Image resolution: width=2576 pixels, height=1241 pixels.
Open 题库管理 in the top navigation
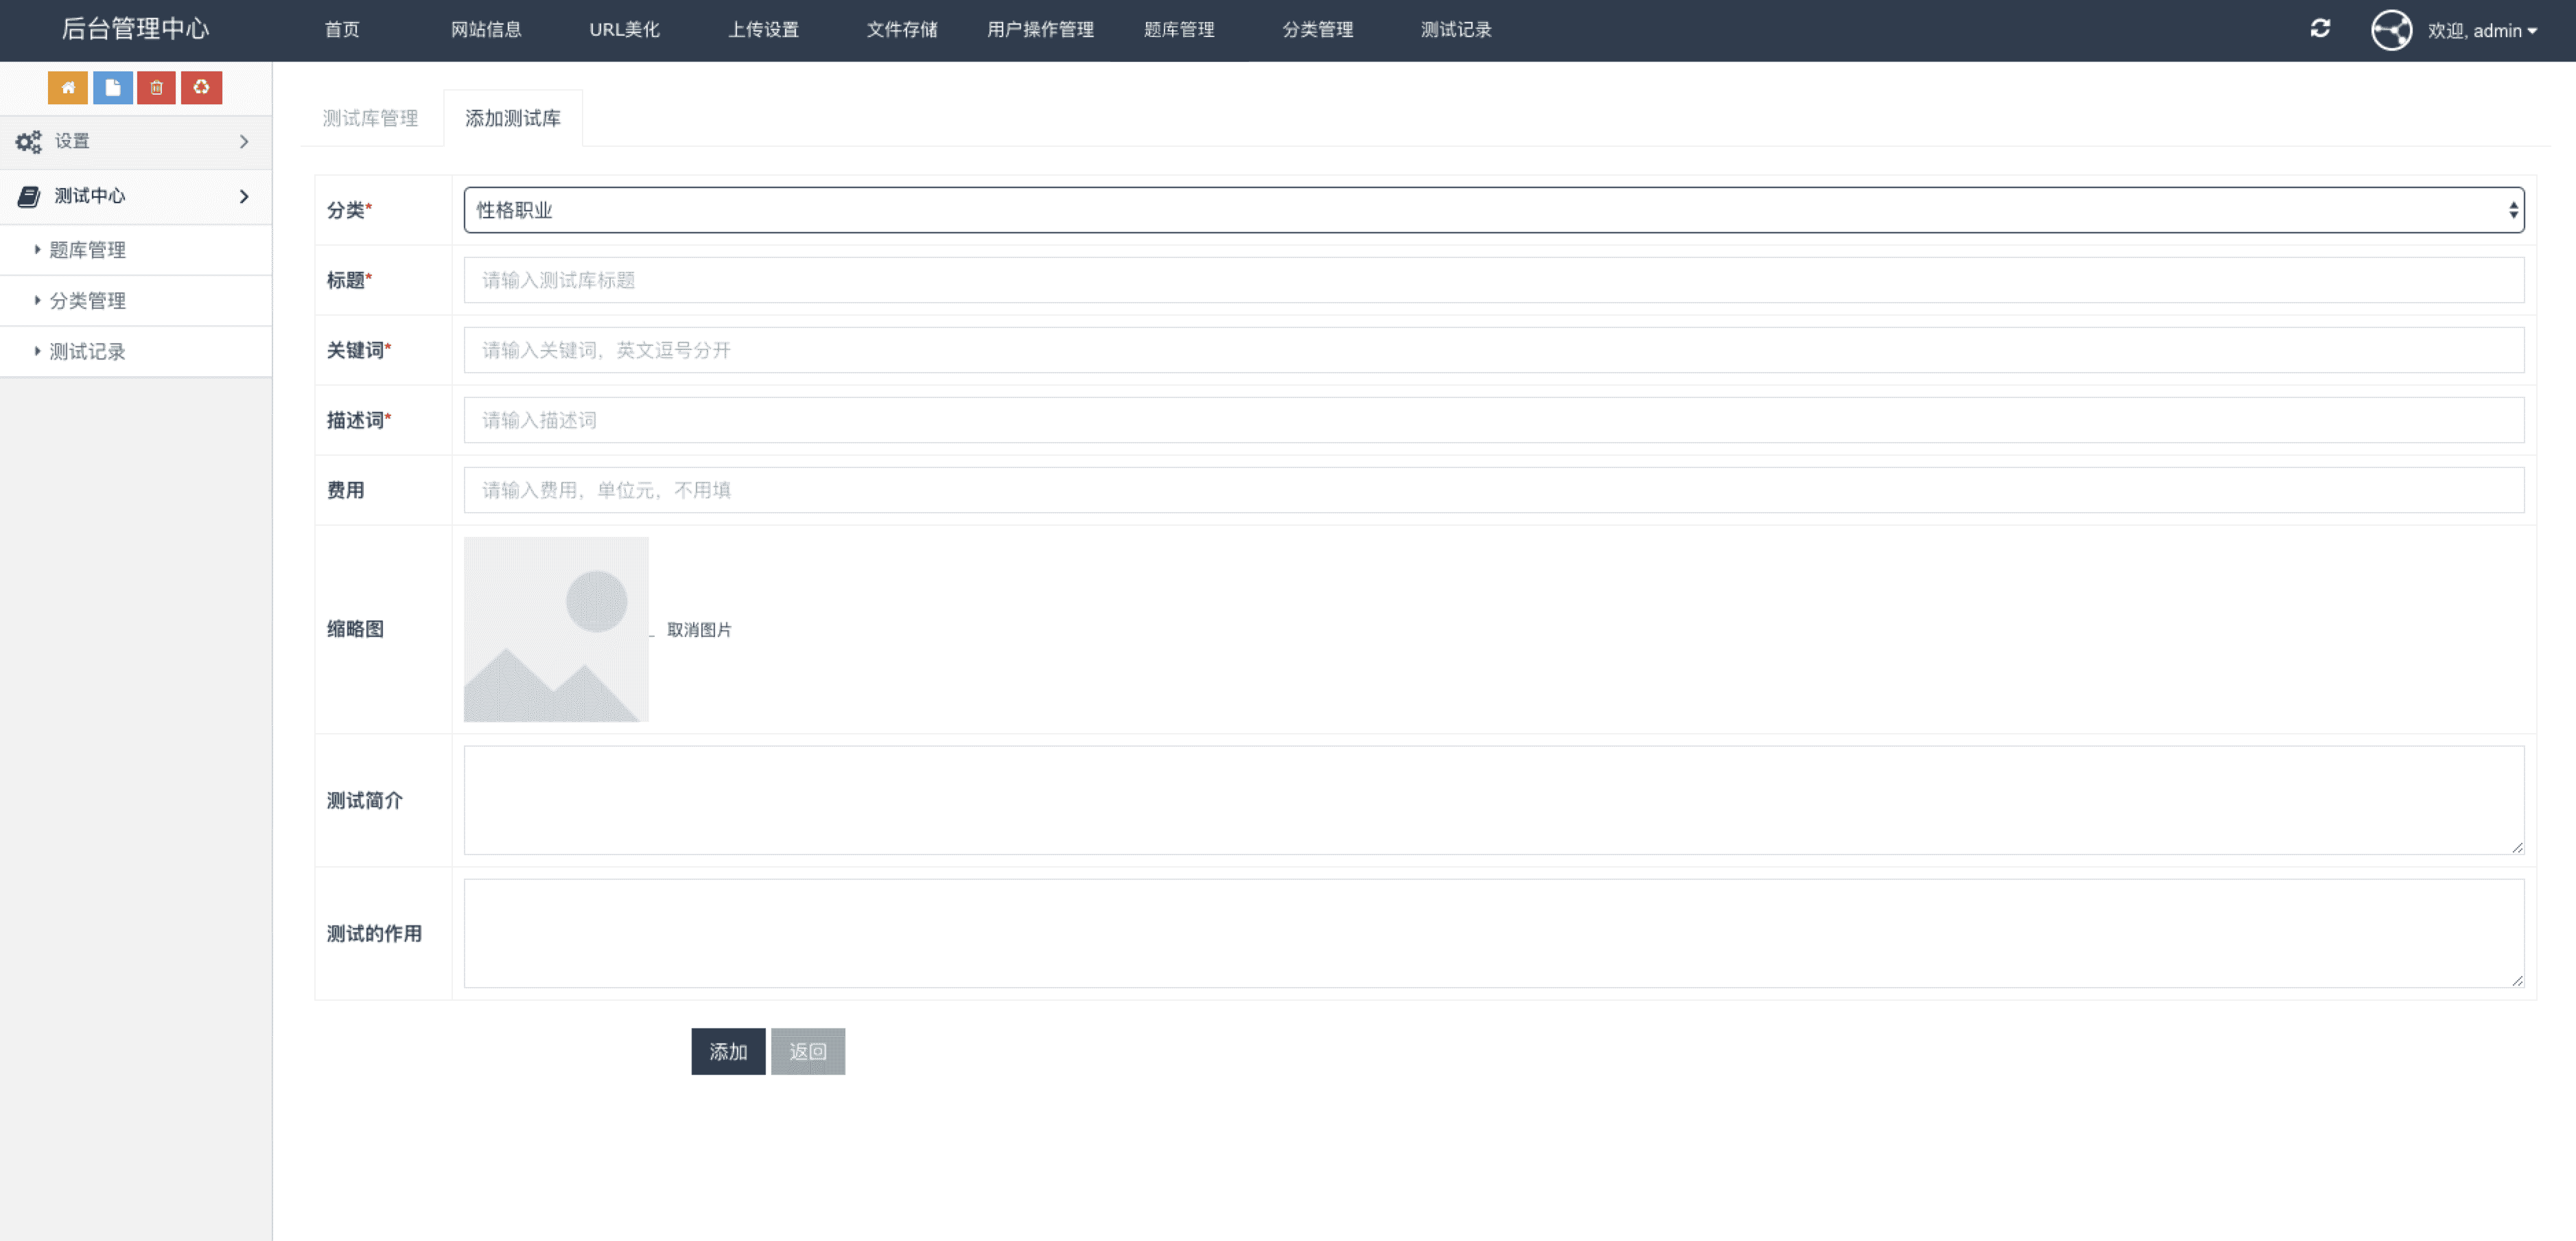point(1179,30)
